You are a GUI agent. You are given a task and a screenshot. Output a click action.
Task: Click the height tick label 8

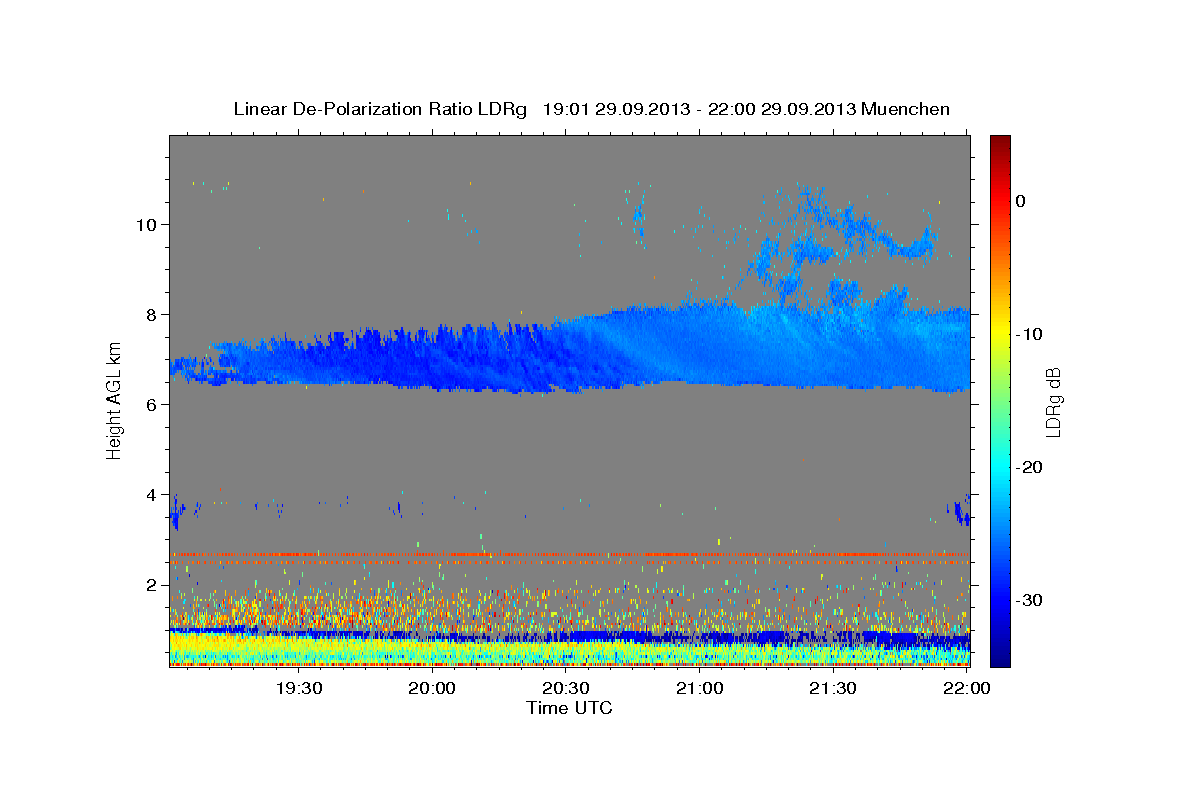151,314
